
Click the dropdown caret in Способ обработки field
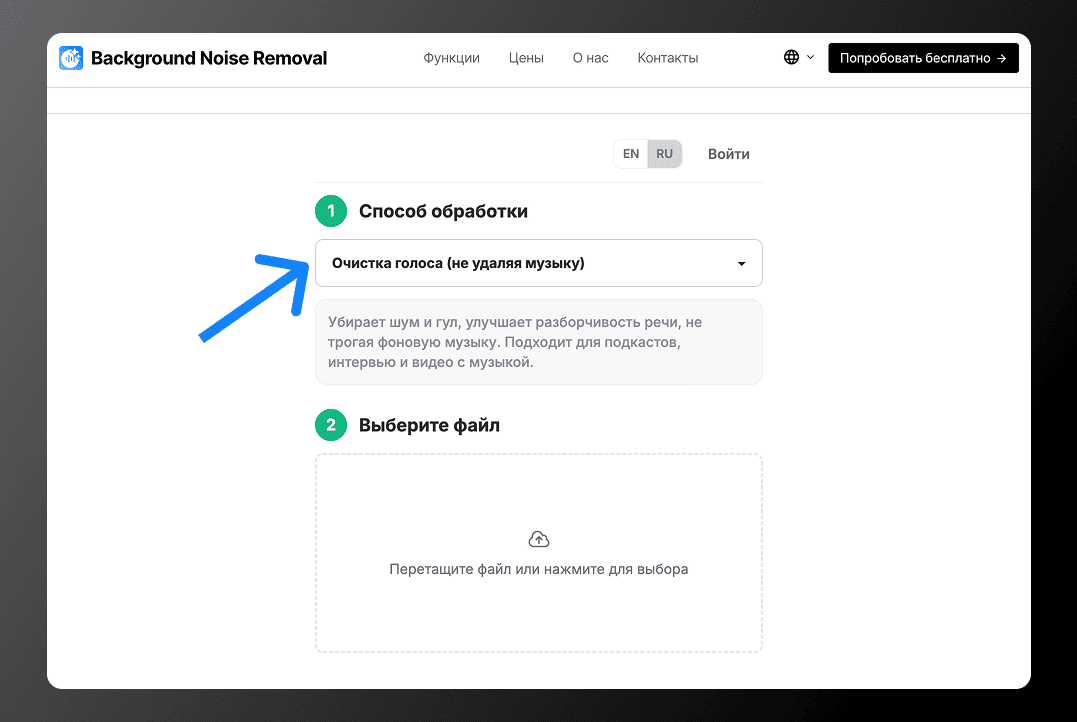point(741,264)
